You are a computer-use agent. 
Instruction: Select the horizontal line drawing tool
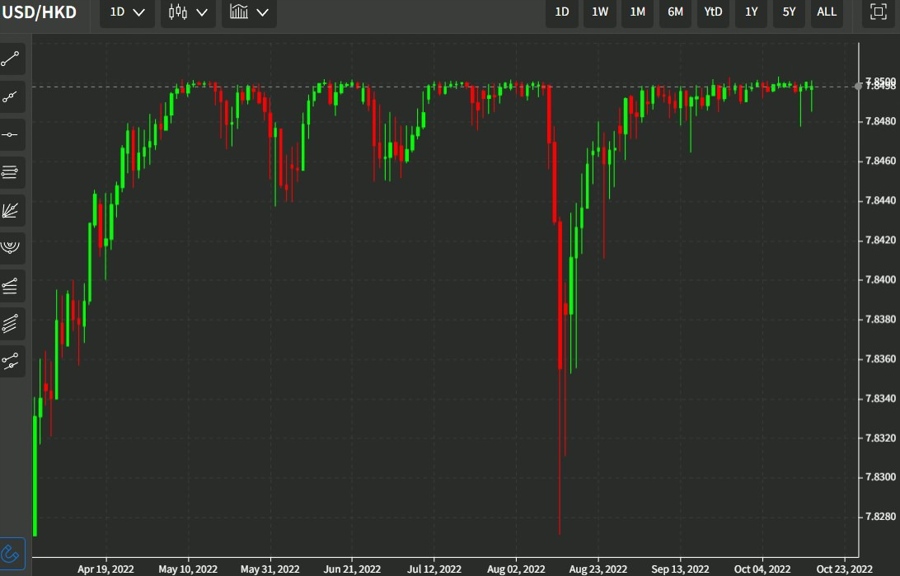11,135
